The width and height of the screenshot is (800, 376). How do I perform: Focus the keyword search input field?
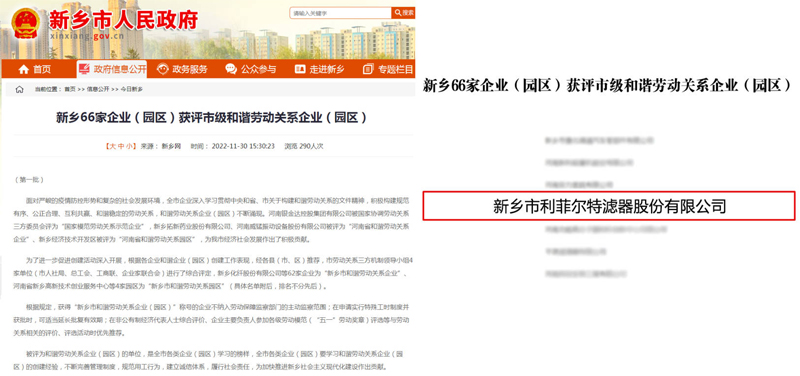(340, 13)
